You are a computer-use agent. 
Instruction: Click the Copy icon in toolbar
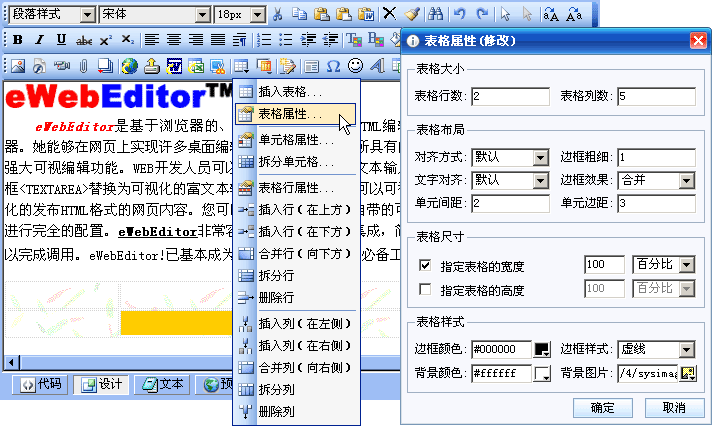[x=299, y=15]
